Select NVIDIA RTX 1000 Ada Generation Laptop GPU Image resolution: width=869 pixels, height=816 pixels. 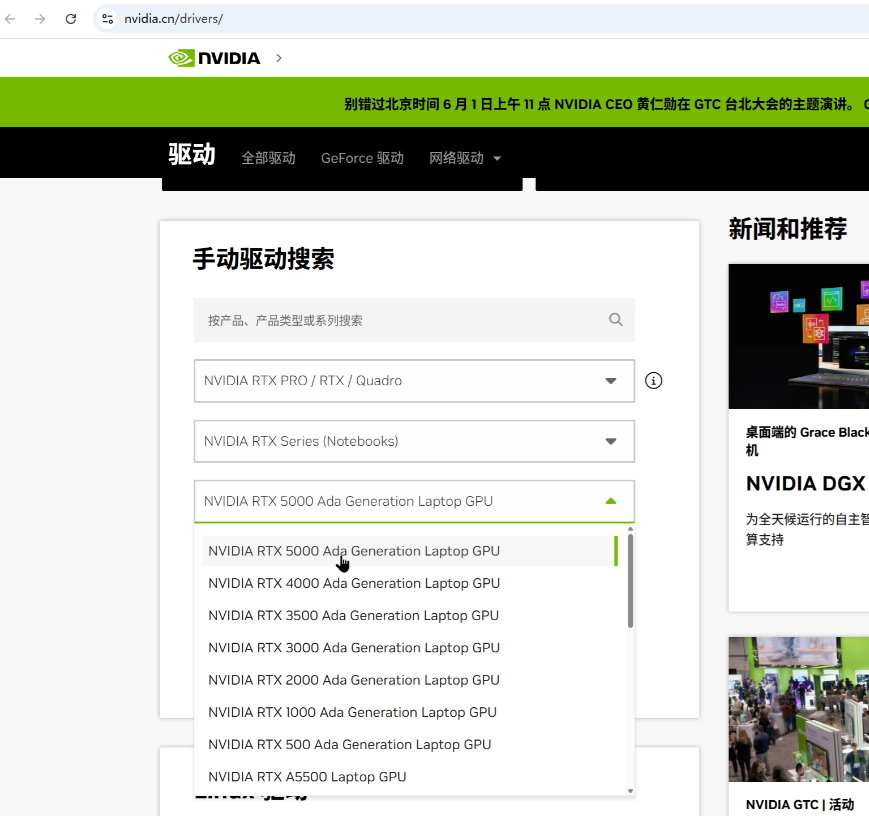click(410, 712)
